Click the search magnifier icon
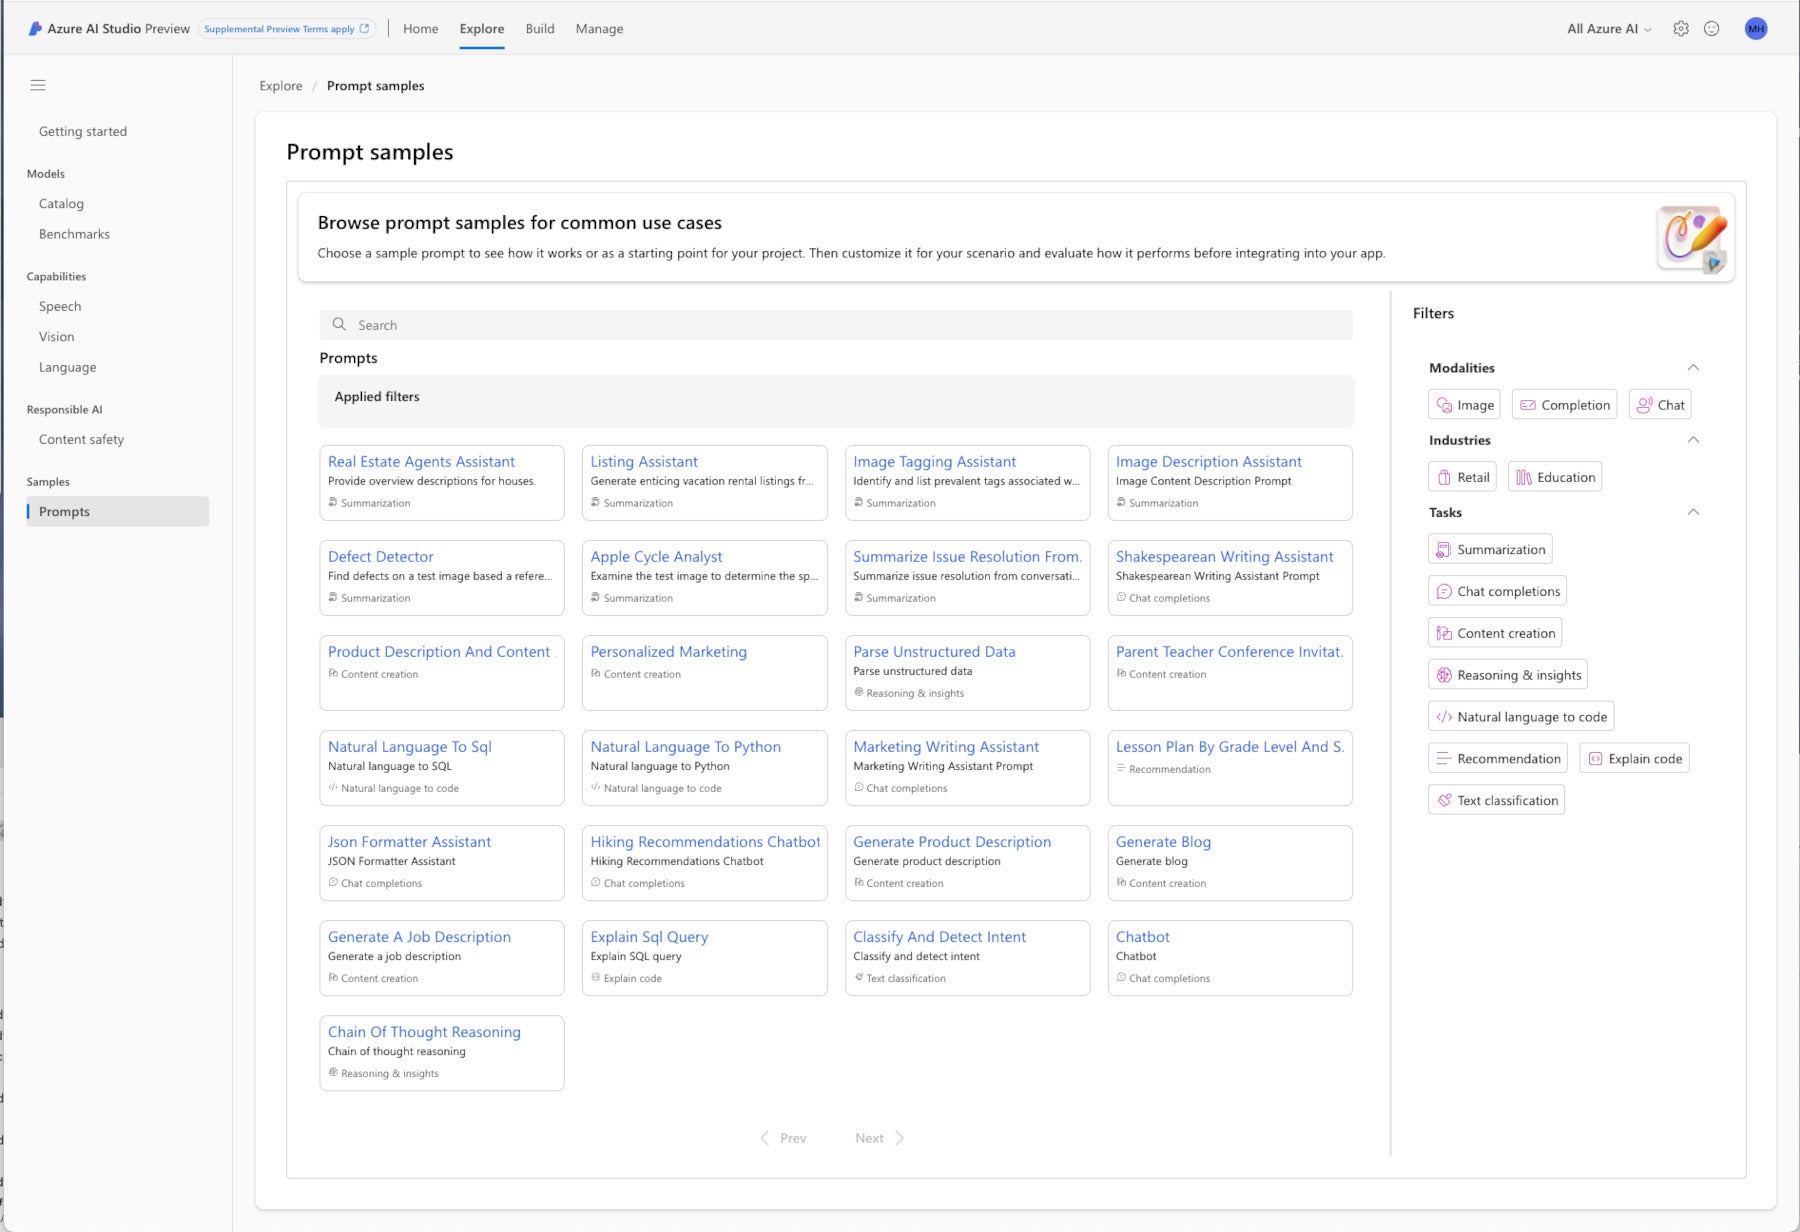Image resolution: width=1800 pixels, height=1232 pixels. [x=340, y=324]
